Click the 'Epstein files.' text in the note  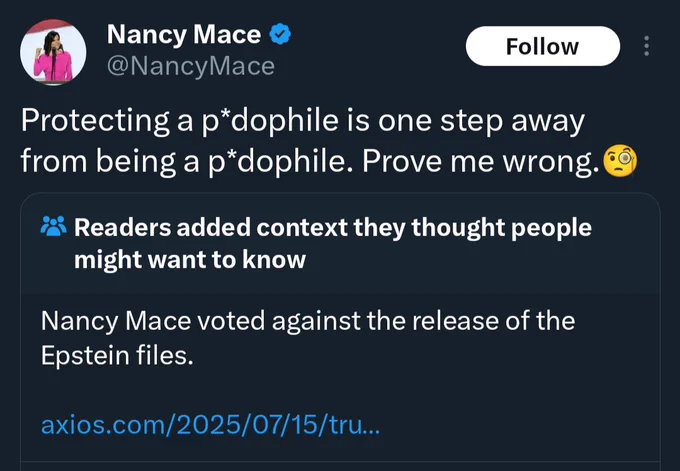(x=116, y=355)
